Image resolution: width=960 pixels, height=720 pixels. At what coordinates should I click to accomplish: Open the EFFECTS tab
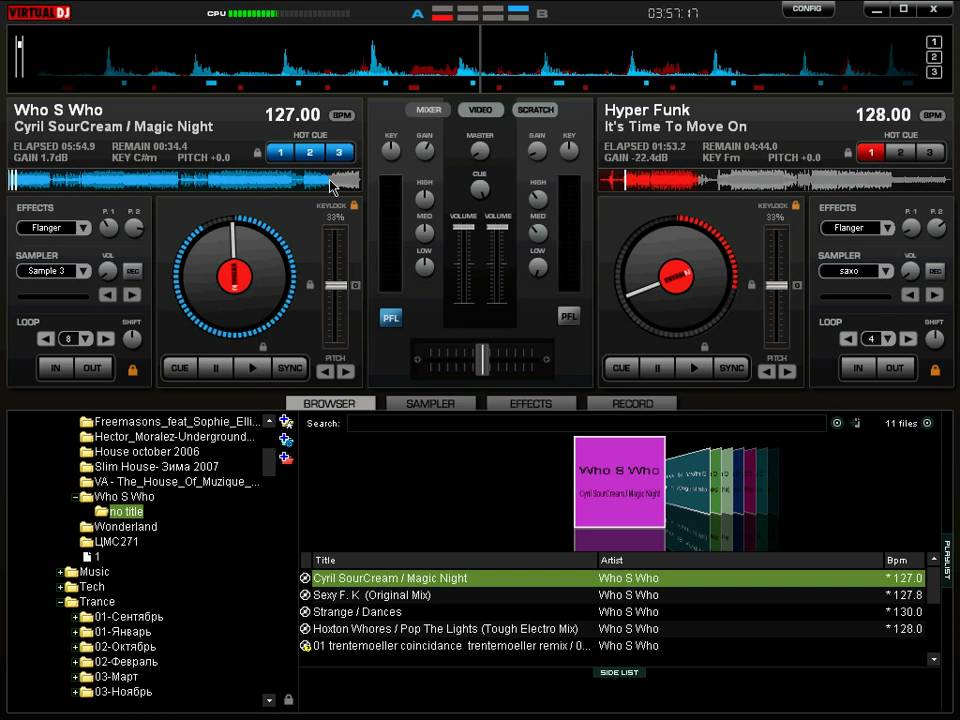pos(531,403)
